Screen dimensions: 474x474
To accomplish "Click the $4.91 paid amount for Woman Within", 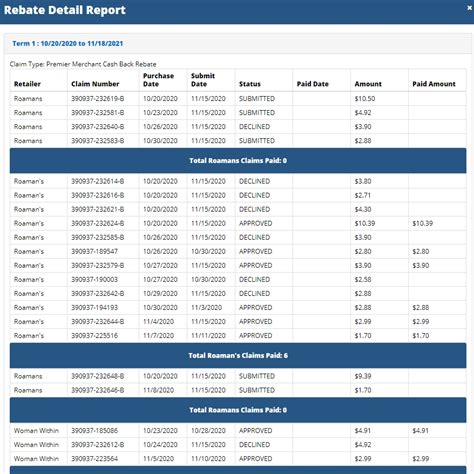I will point(420,431).
